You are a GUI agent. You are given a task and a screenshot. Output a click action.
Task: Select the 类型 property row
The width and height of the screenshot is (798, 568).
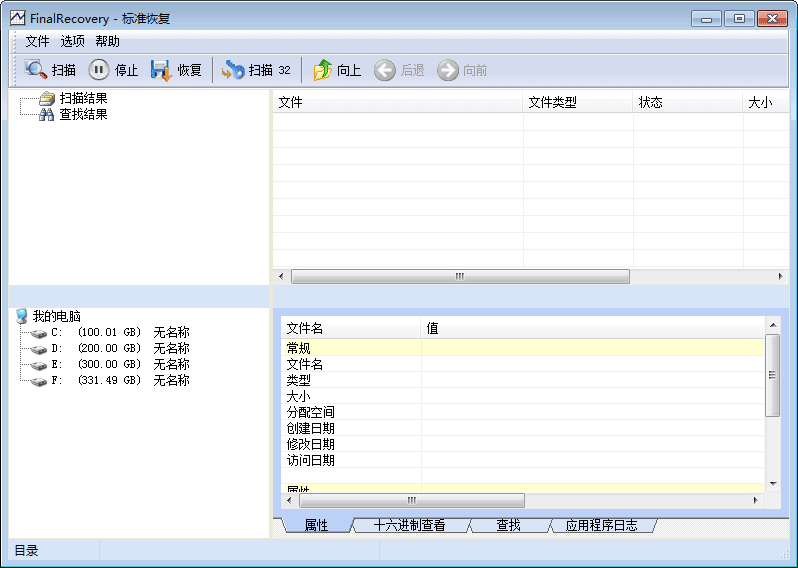pos(523,380)
